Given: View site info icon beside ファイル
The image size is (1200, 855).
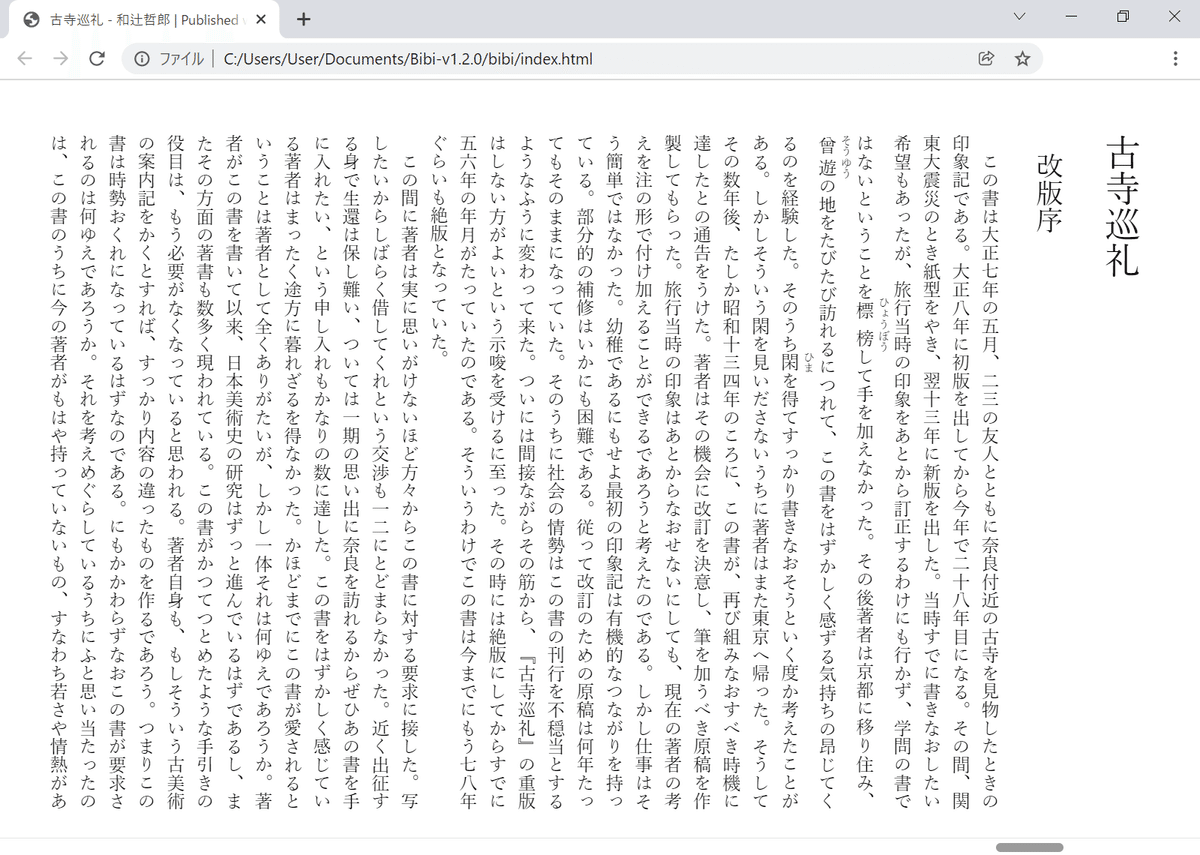Looking at the screenshot, I should click(142, 59).
